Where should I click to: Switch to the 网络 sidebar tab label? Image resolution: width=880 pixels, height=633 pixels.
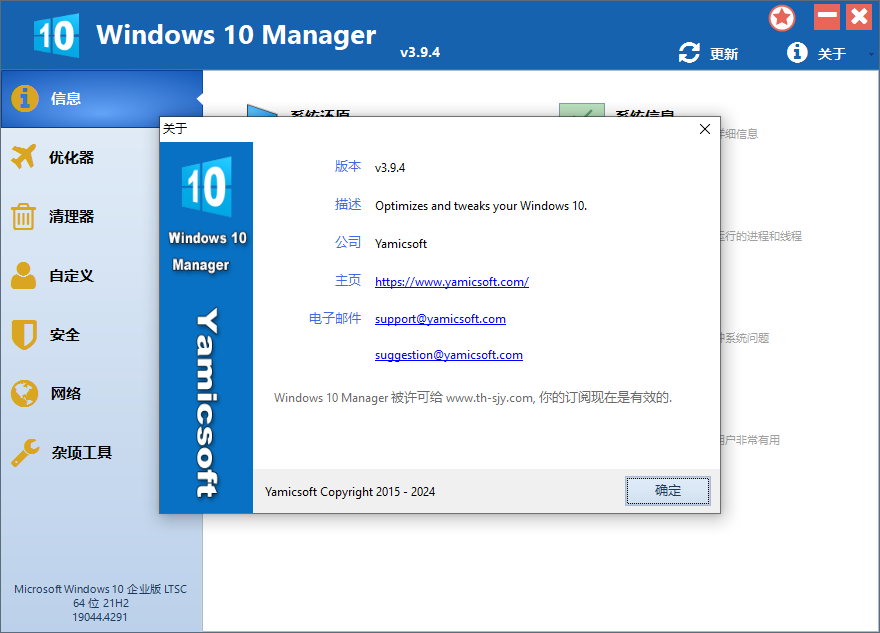coord(66,394)
